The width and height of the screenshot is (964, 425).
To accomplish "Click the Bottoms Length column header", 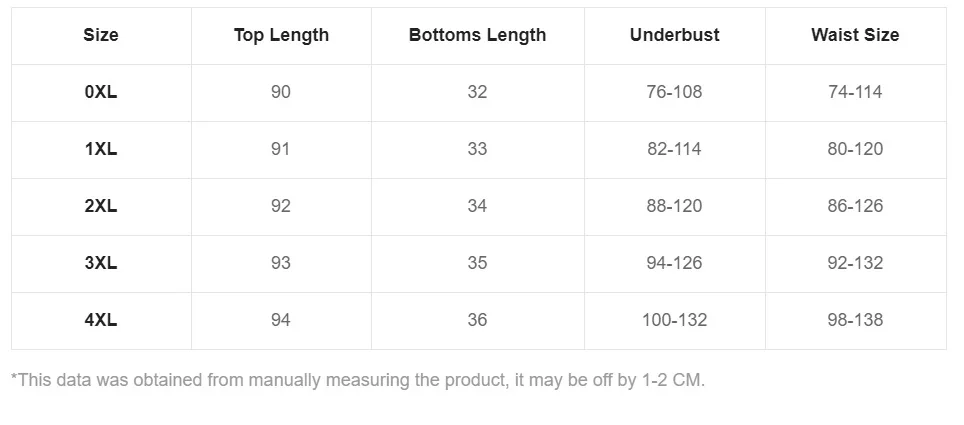I will click(477, 35).
